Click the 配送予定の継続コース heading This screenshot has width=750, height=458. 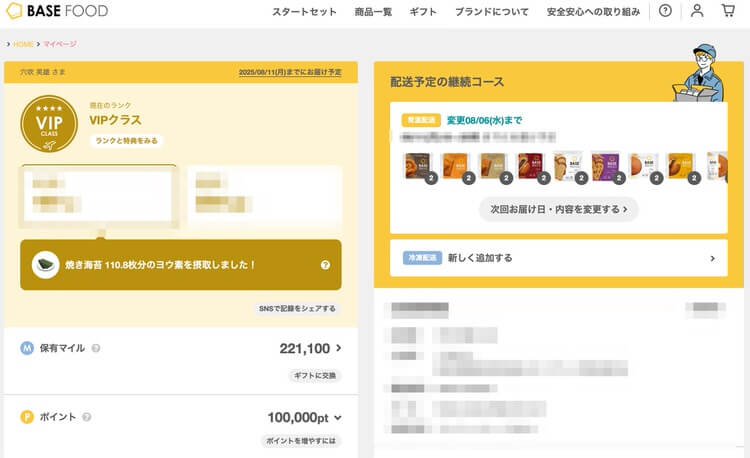point(447,82)
